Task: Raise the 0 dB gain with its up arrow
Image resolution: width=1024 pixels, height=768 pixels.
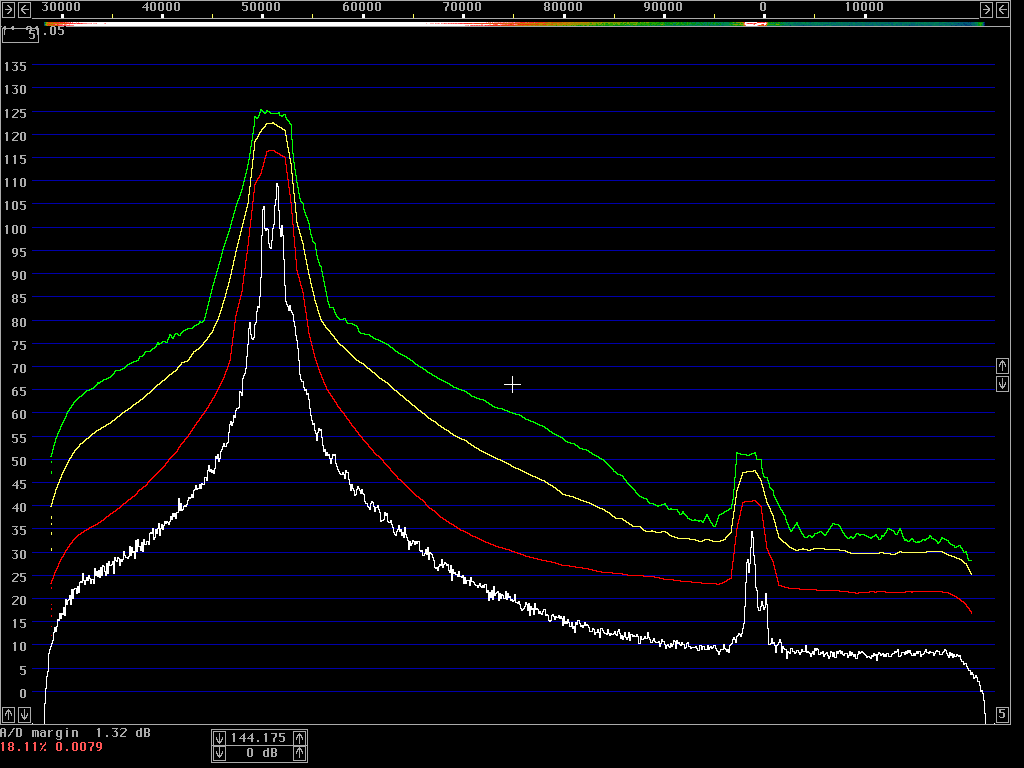Action: 299,754
